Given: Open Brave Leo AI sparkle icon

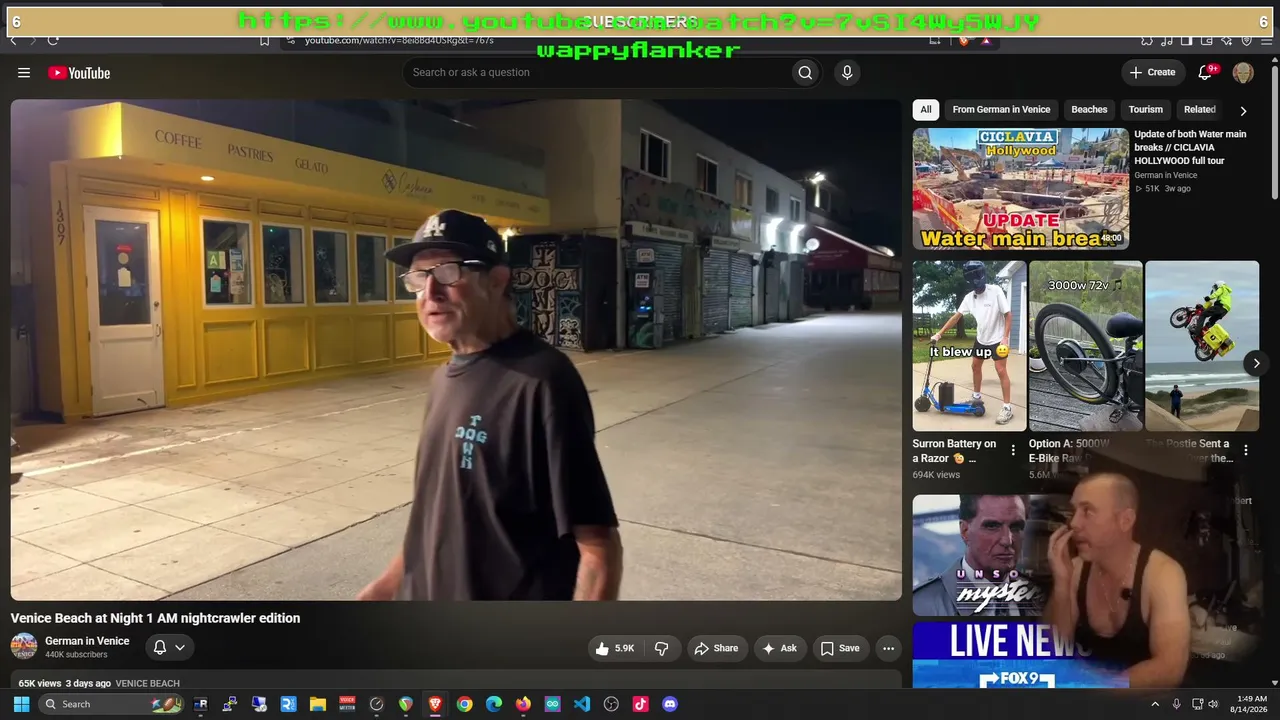Looking at the screenshot, I should coord(1227,41).
